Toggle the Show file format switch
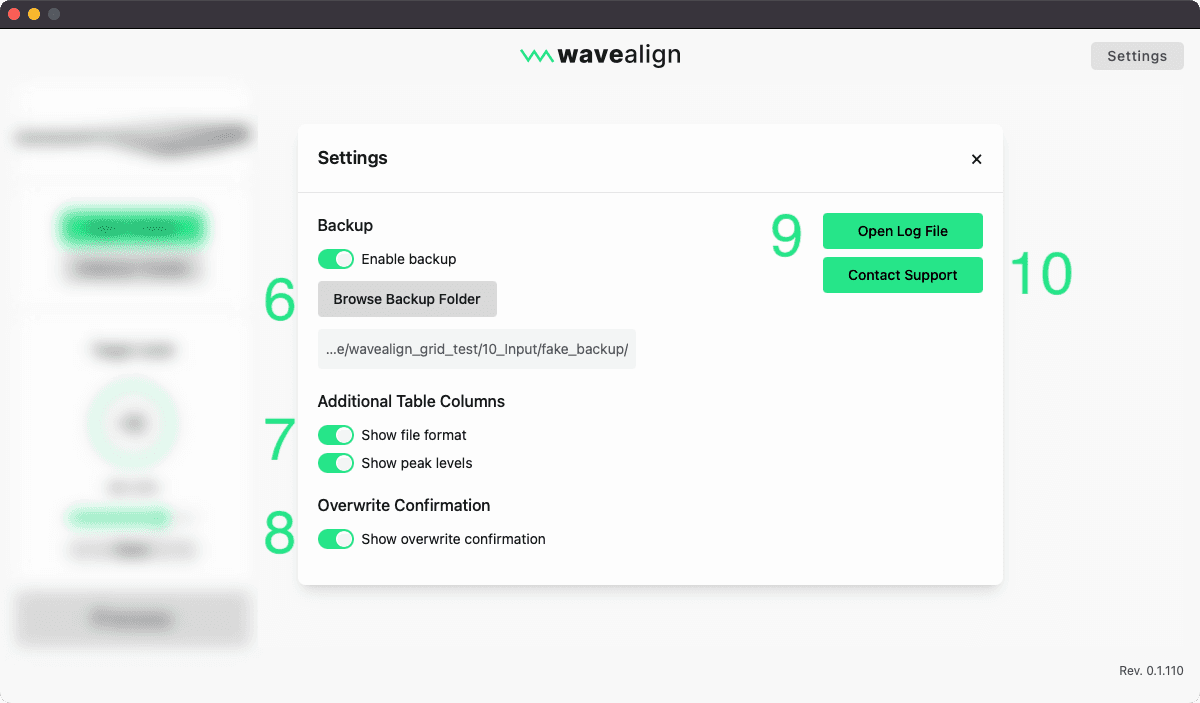Viewport: 1200px width, 703px height. [x=336, y=435]
